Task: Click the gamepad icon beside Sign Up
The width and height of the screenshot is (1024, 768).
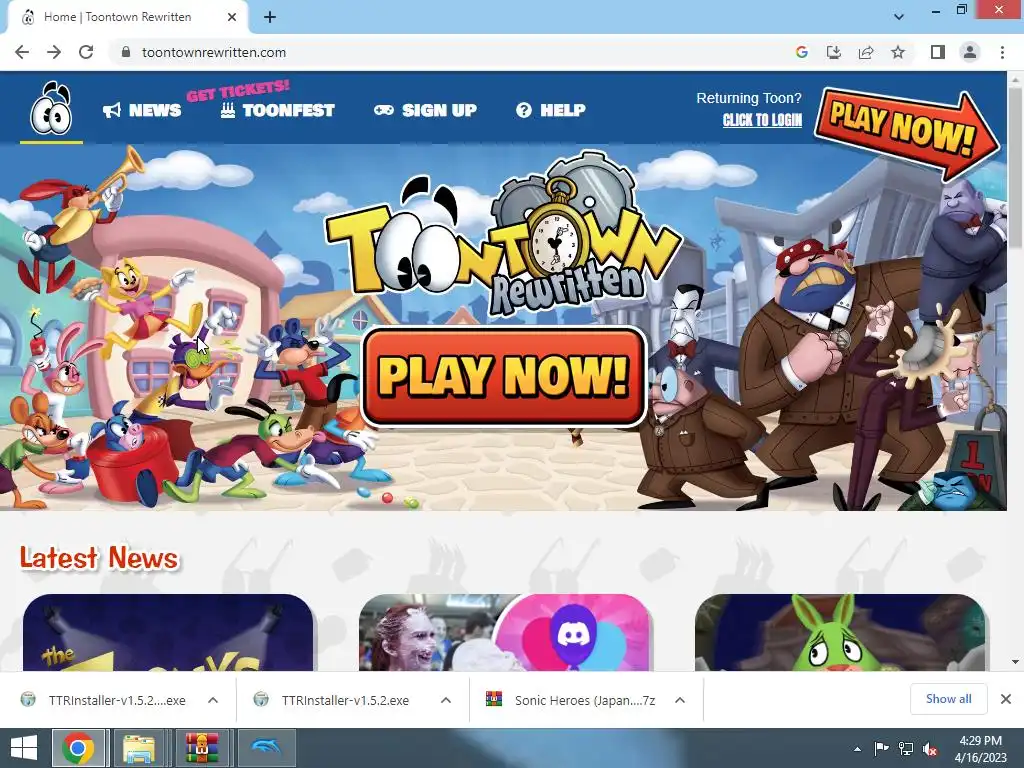Action: [383, 110]
